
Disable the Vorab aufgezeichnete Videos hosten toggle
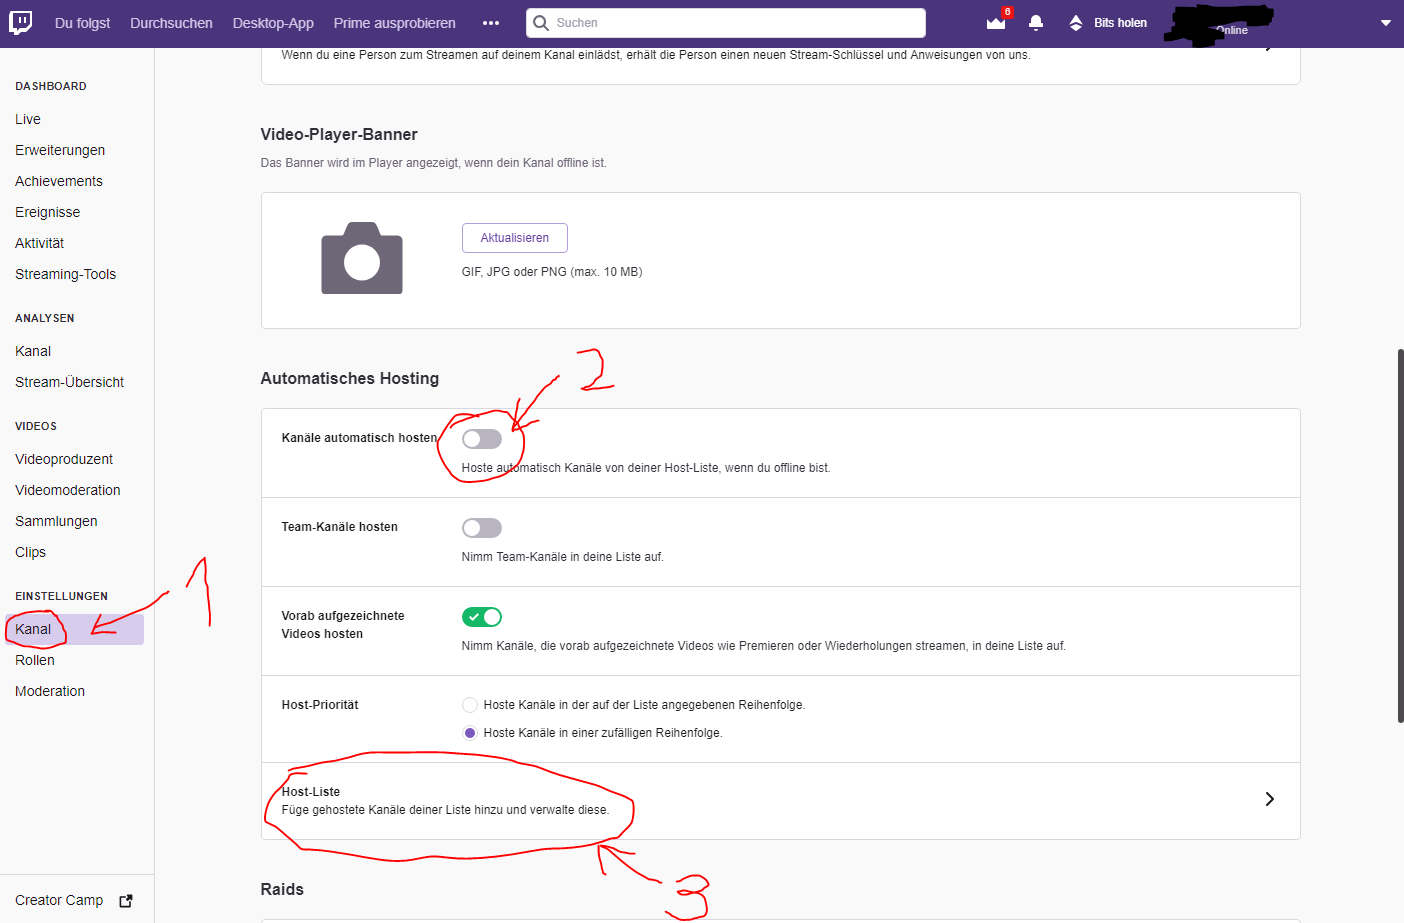coord(481,617)
